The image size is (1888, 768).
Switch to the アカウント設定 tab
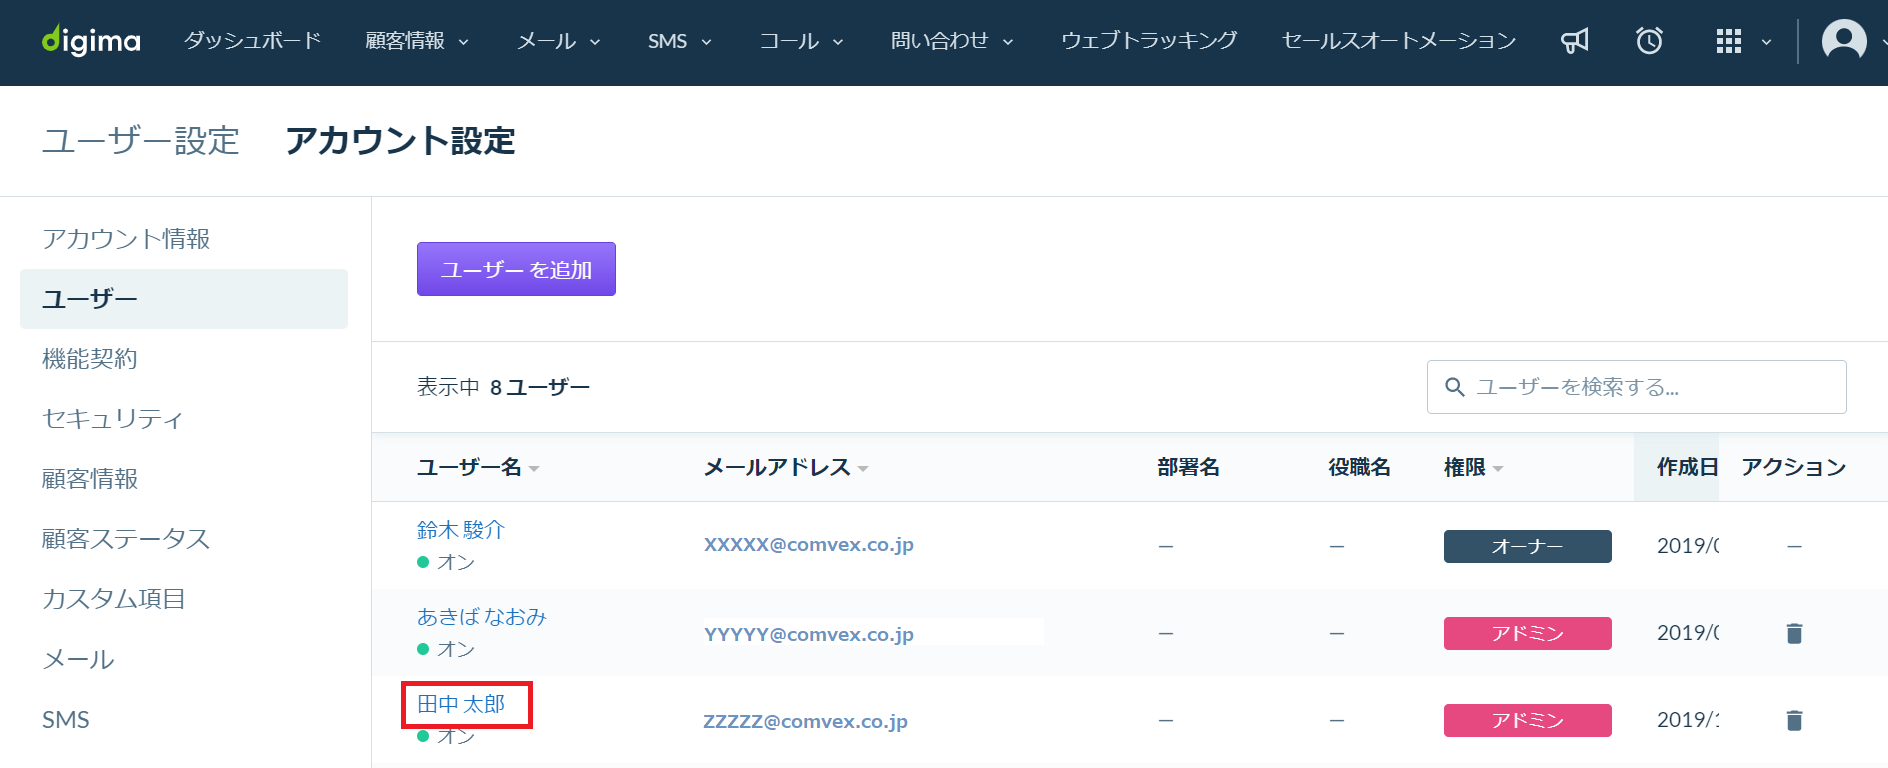[400, 141]
